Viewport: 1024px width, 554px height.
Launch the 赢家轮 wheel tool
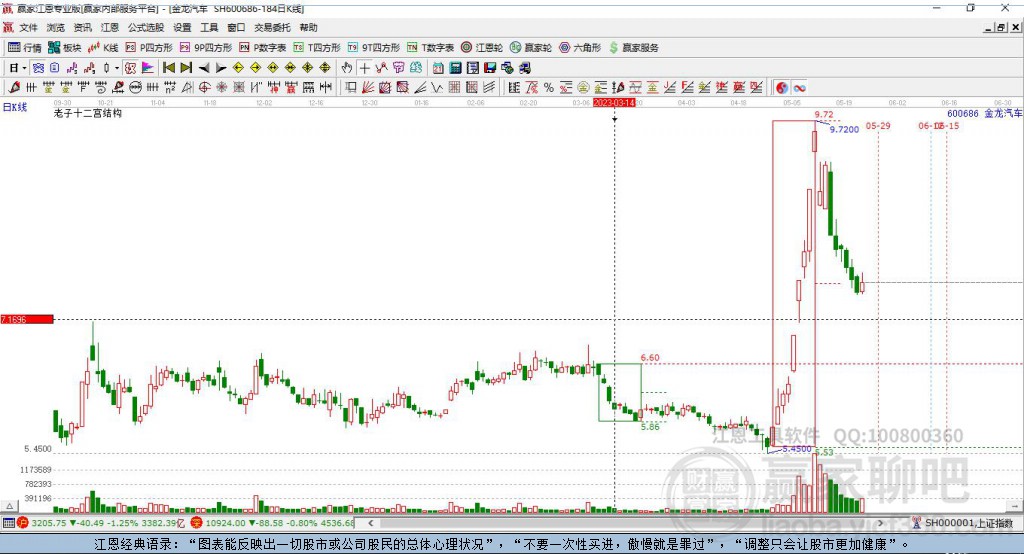(531, 48)
